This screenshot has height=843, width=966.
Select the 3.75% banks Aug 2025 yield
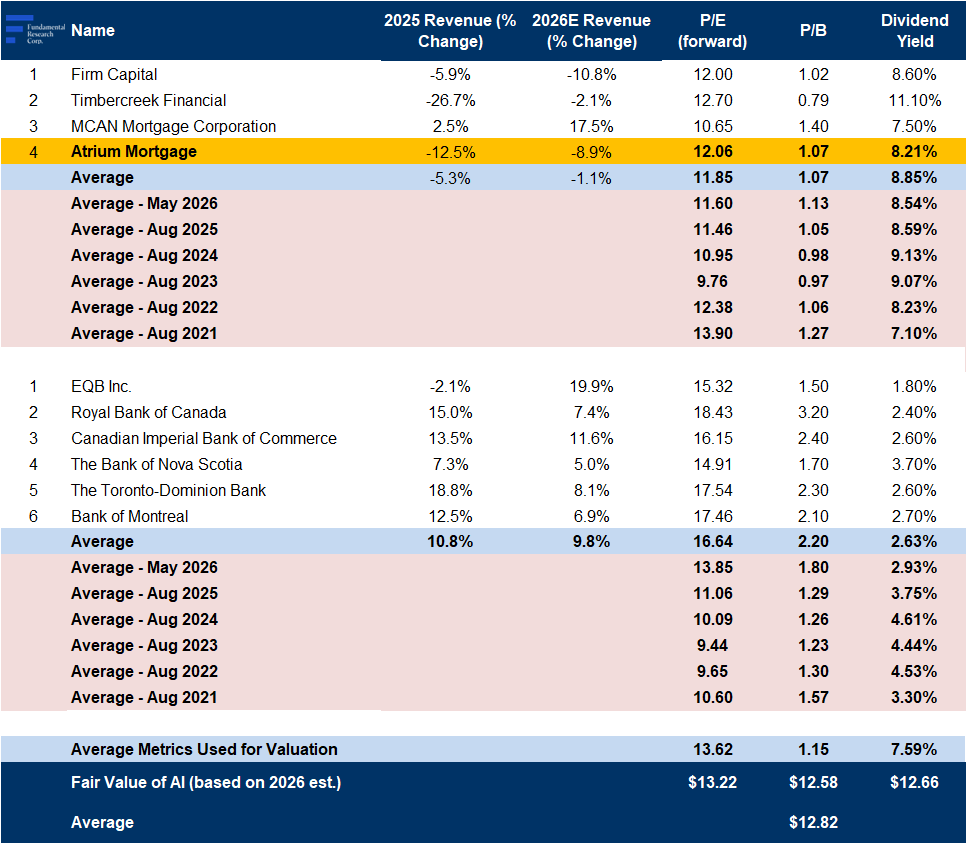(x=914, y=593)
